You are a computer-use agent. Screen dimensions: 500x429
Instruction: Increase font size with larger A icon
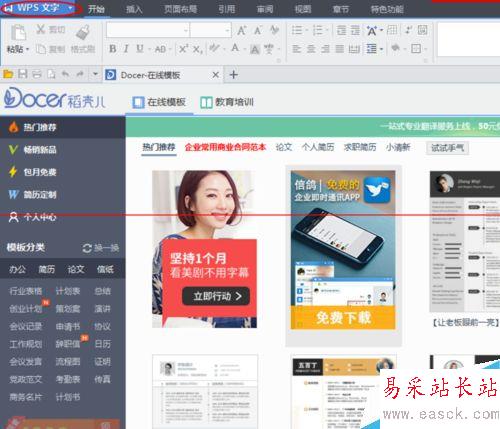point(242,30)
